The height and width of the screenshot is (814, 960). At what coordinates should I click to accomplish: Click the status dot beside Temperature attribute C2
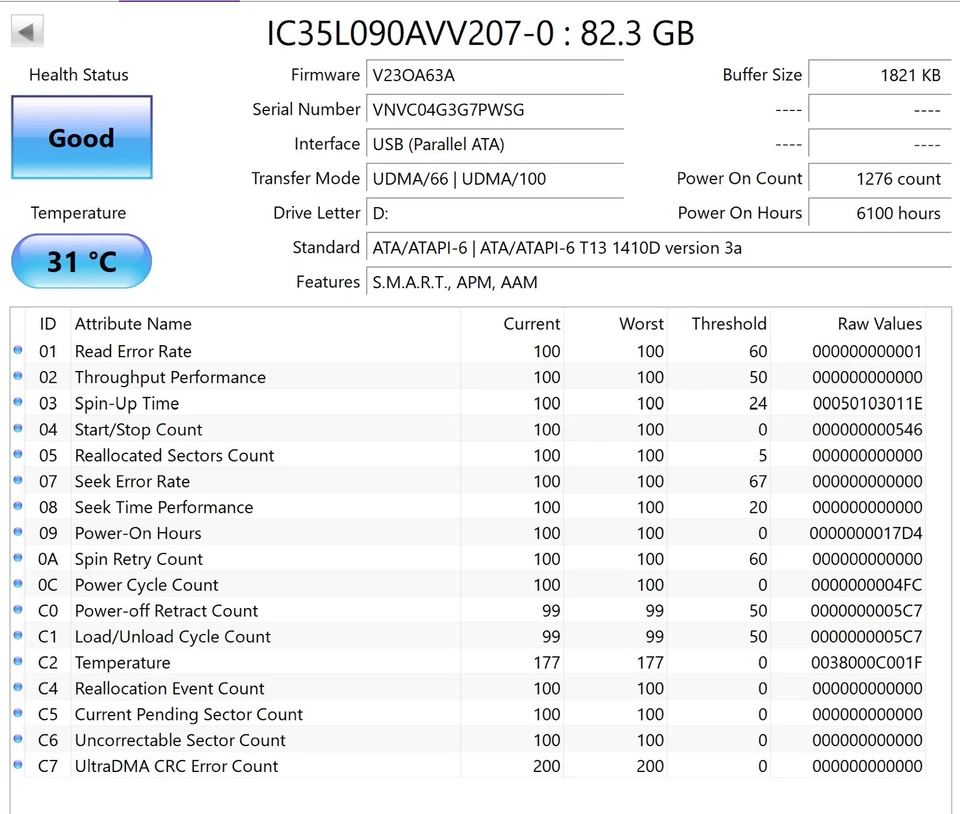click(x=17, y=662)
